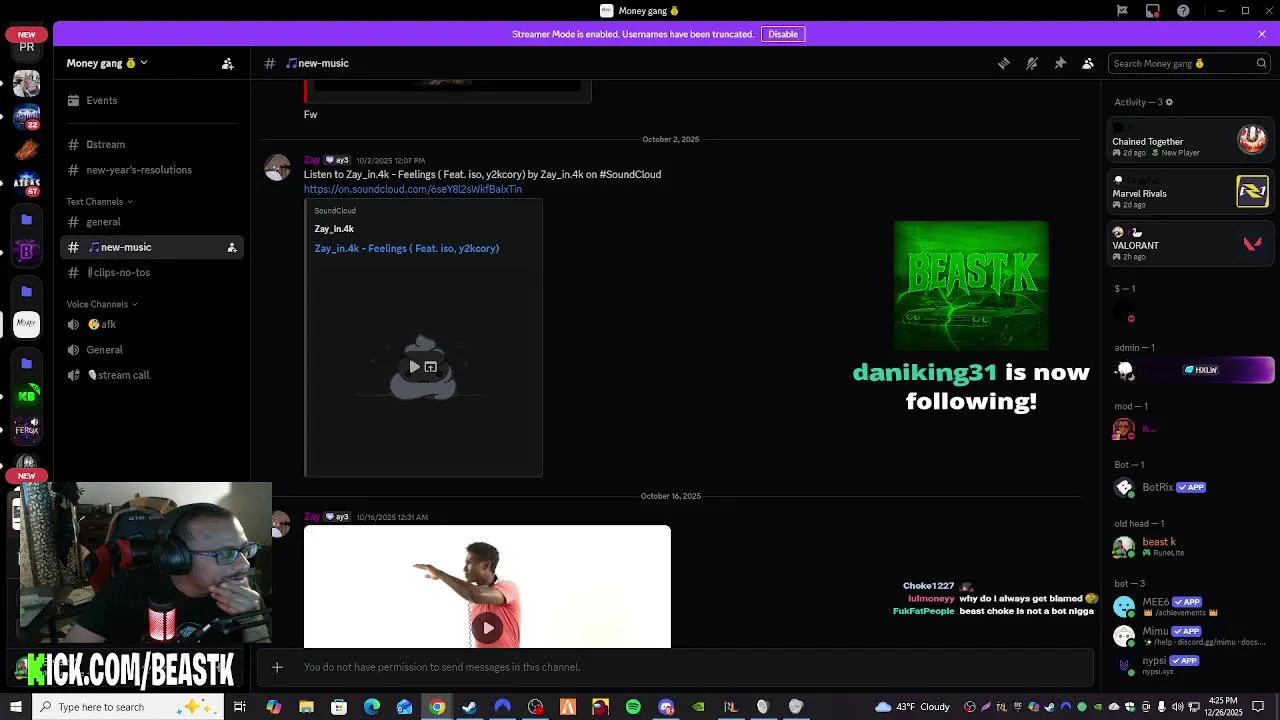Screen dimensions: 1280x720
Task: Click the HXLW admin member entry
Action: click(1191, 370)
